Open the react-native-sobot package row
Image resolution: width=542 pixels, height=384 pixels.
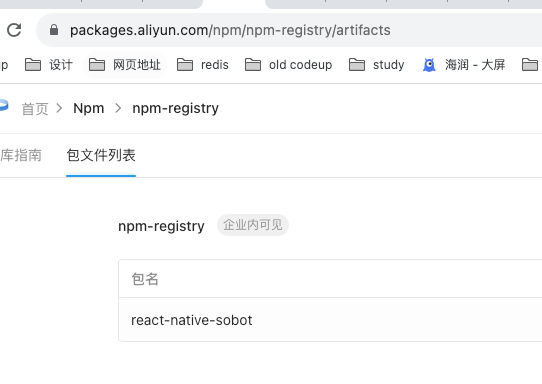(330, 320)
